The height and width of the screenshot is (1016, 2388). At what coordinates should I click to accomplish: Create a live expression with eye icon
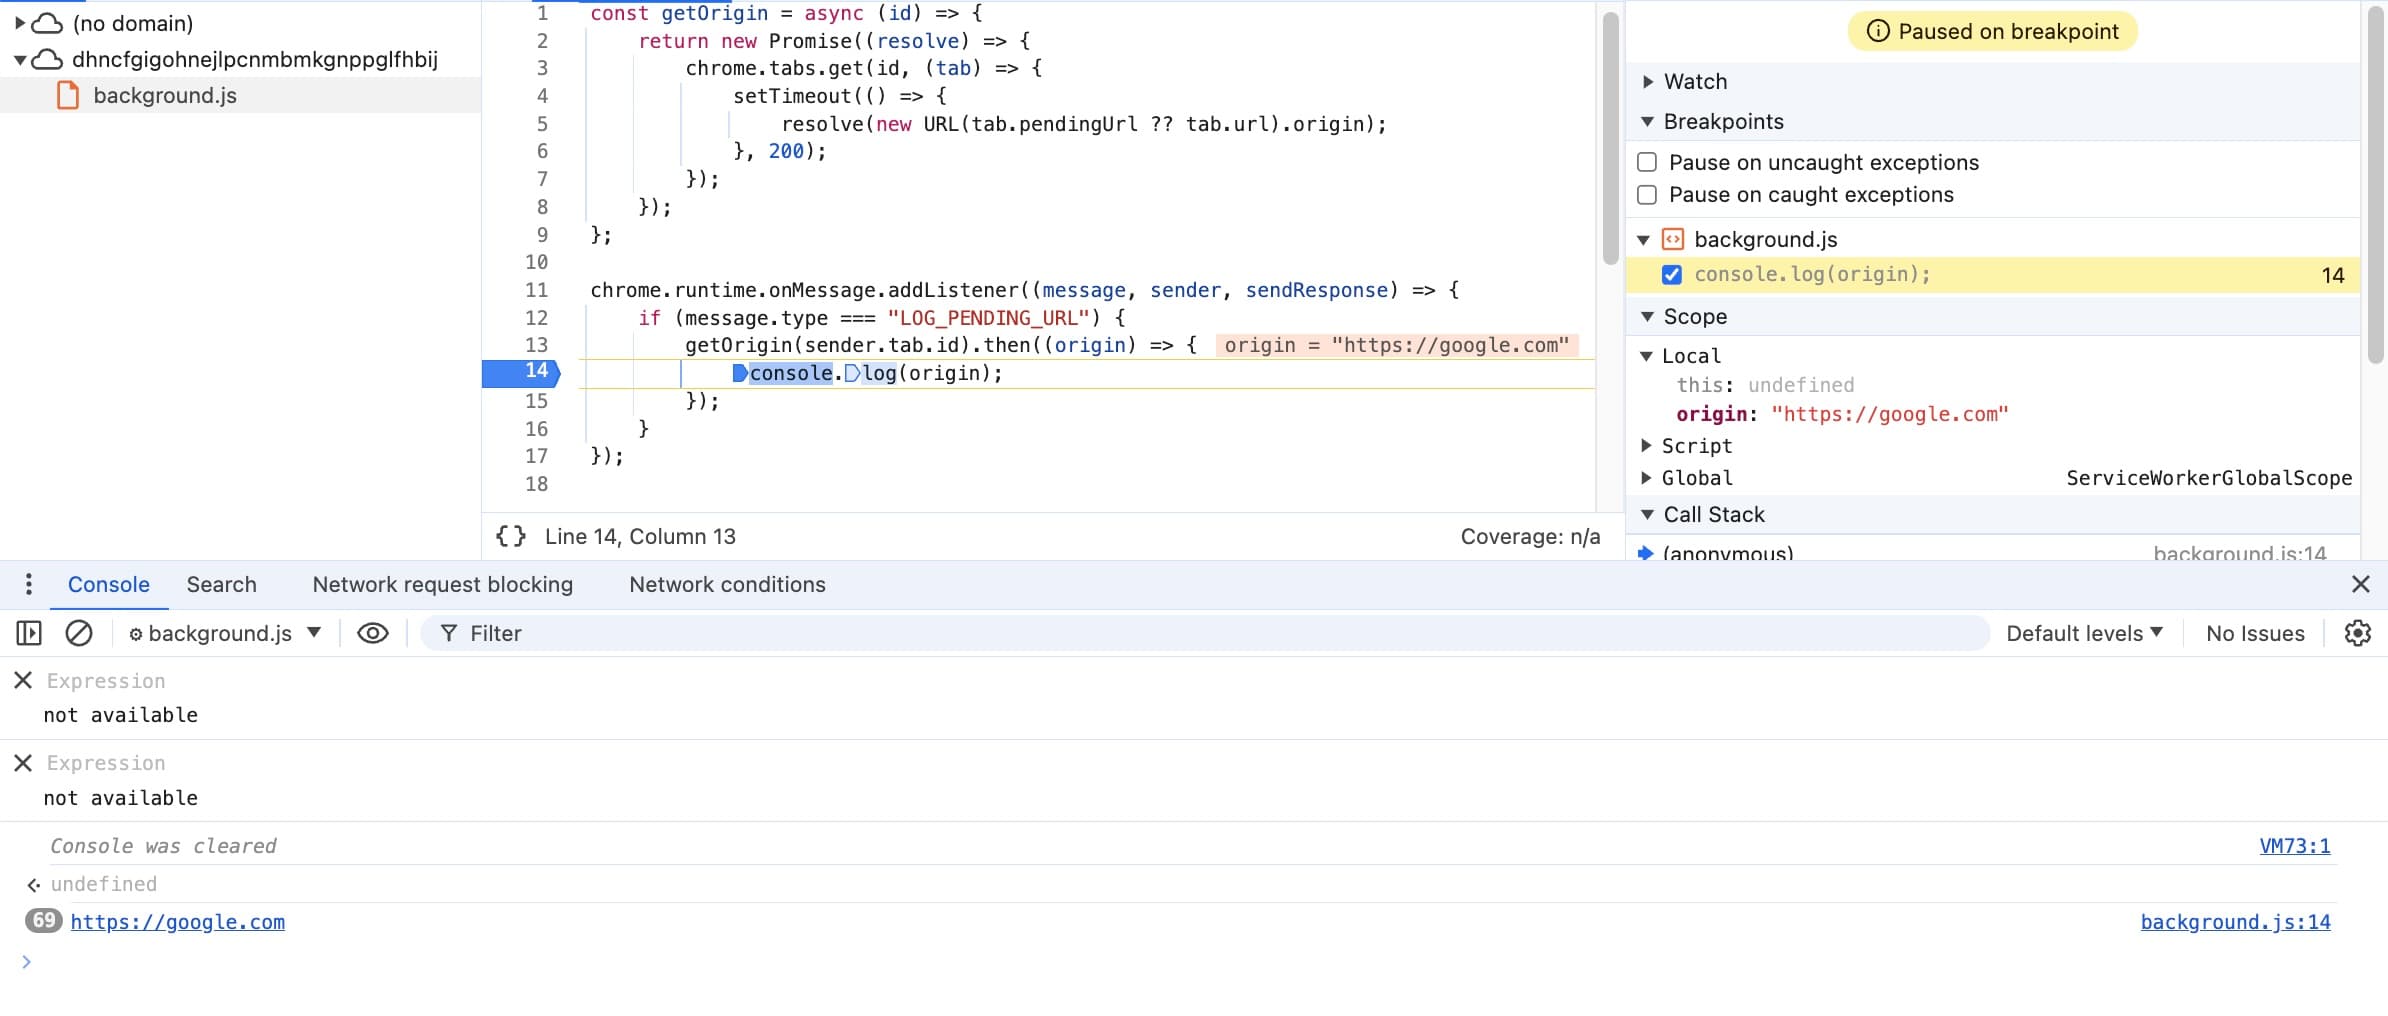(373, 633)
